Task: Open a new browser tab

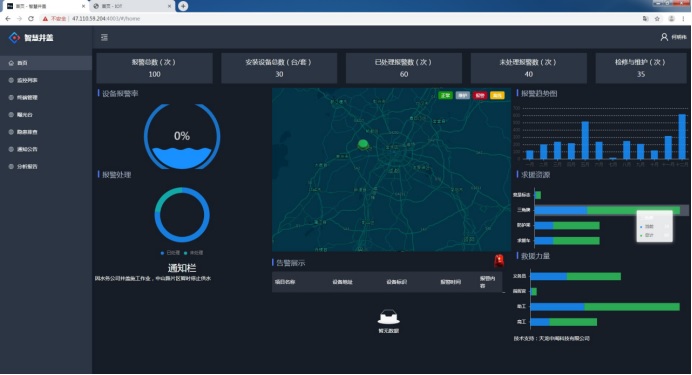Action: [183, 6]
